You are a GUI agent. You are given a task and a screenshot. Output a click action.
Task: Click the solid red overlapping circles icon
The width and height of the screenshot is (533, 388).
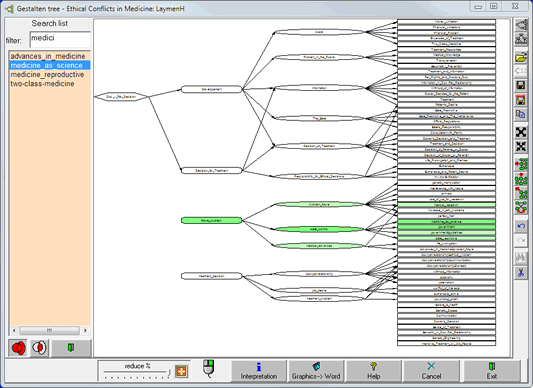[x=18, y=348]
